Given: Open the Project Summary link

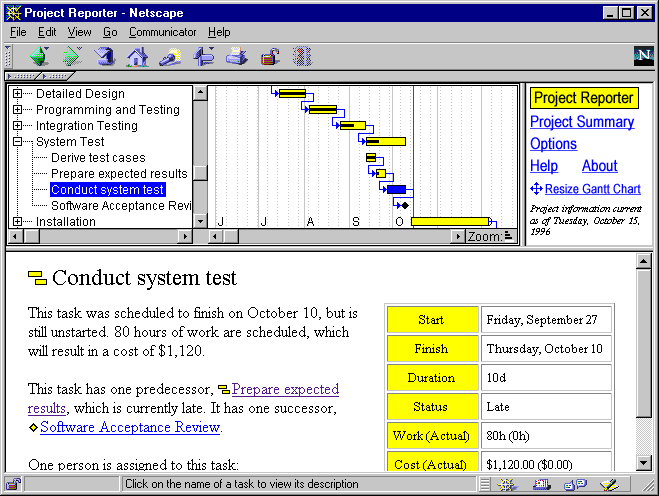Looking at the screenshot, I should pos(582,122).
